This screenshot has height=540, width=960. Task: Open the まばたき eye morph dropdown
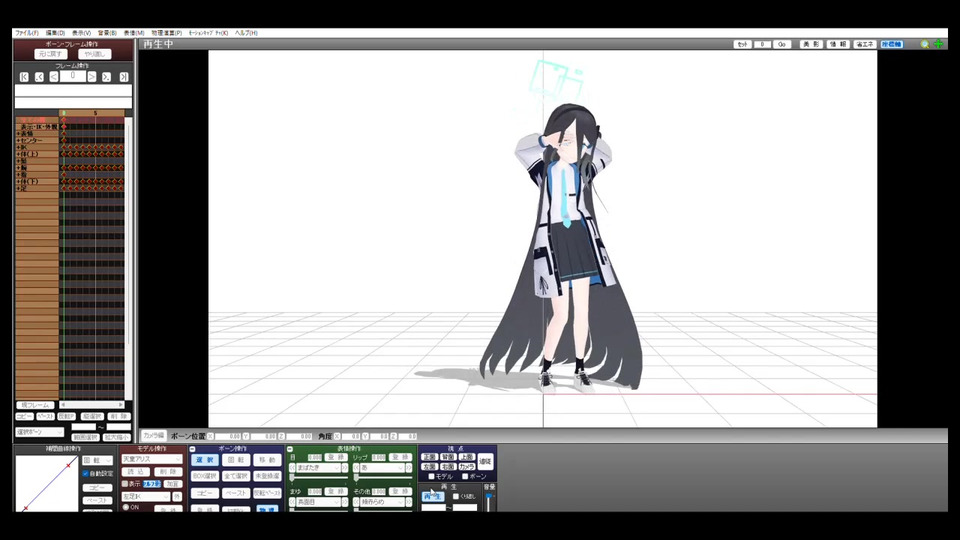coord(318,468)
